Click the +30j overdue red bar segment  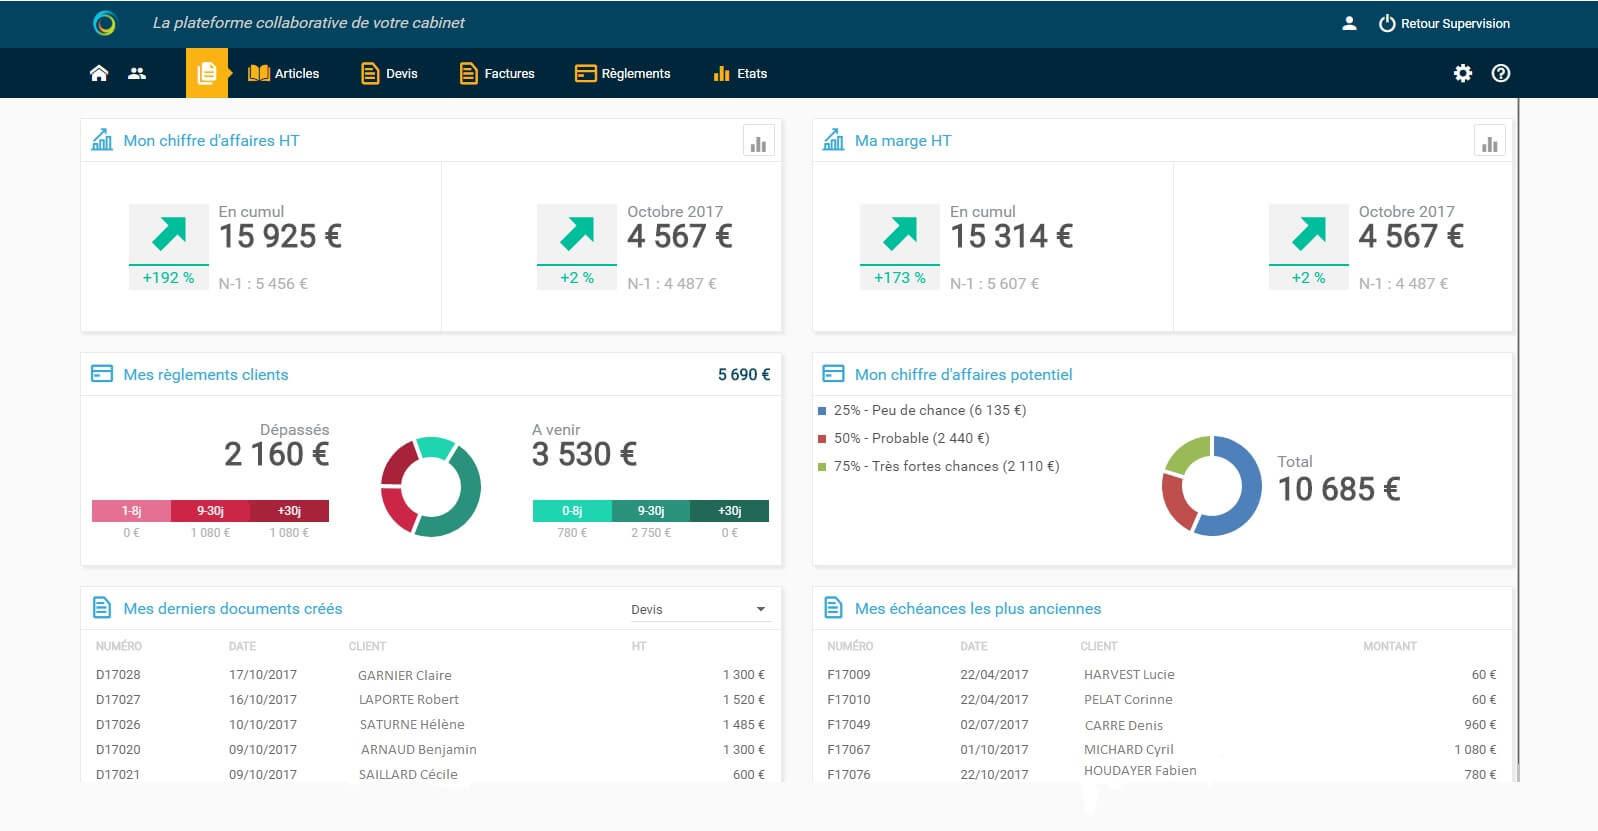pyautogui.click(x=289, y=511)
